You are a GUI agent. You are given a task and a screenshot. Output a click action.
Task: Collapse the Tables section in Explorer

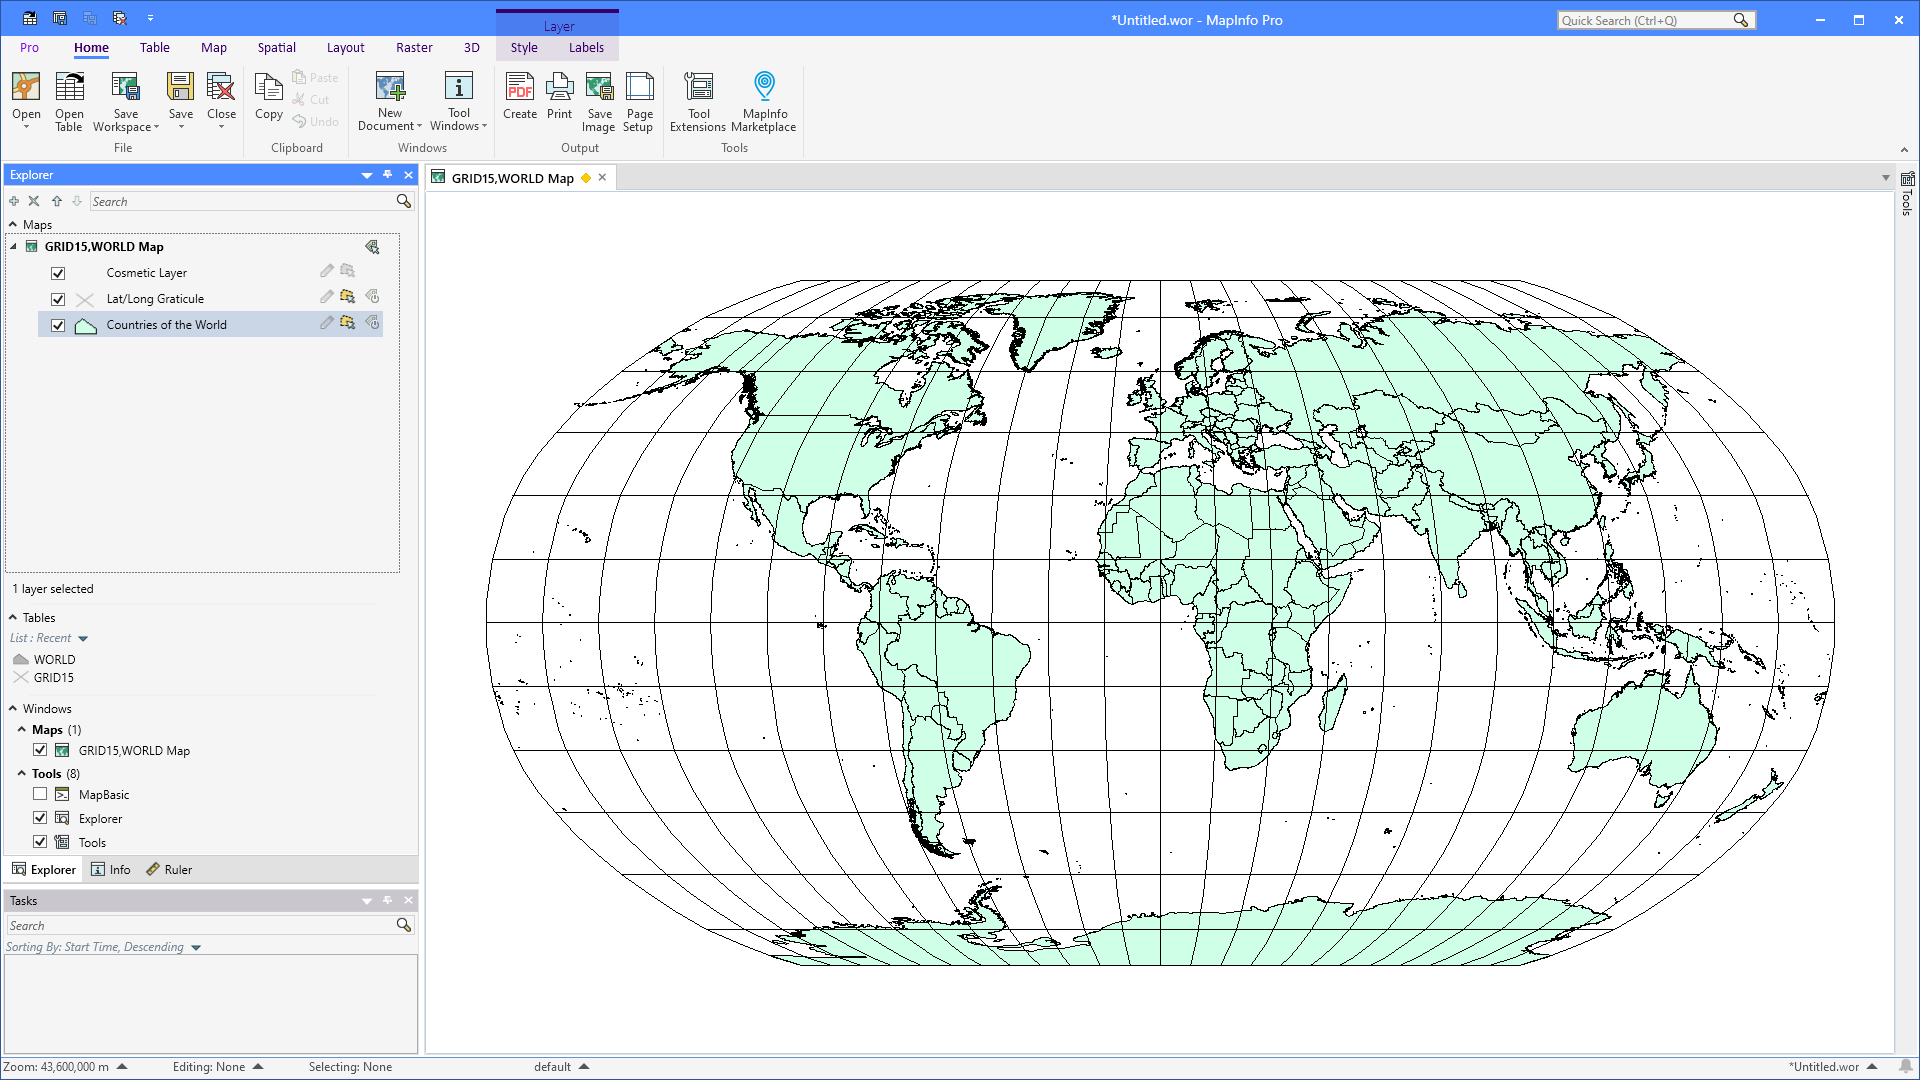15,617
